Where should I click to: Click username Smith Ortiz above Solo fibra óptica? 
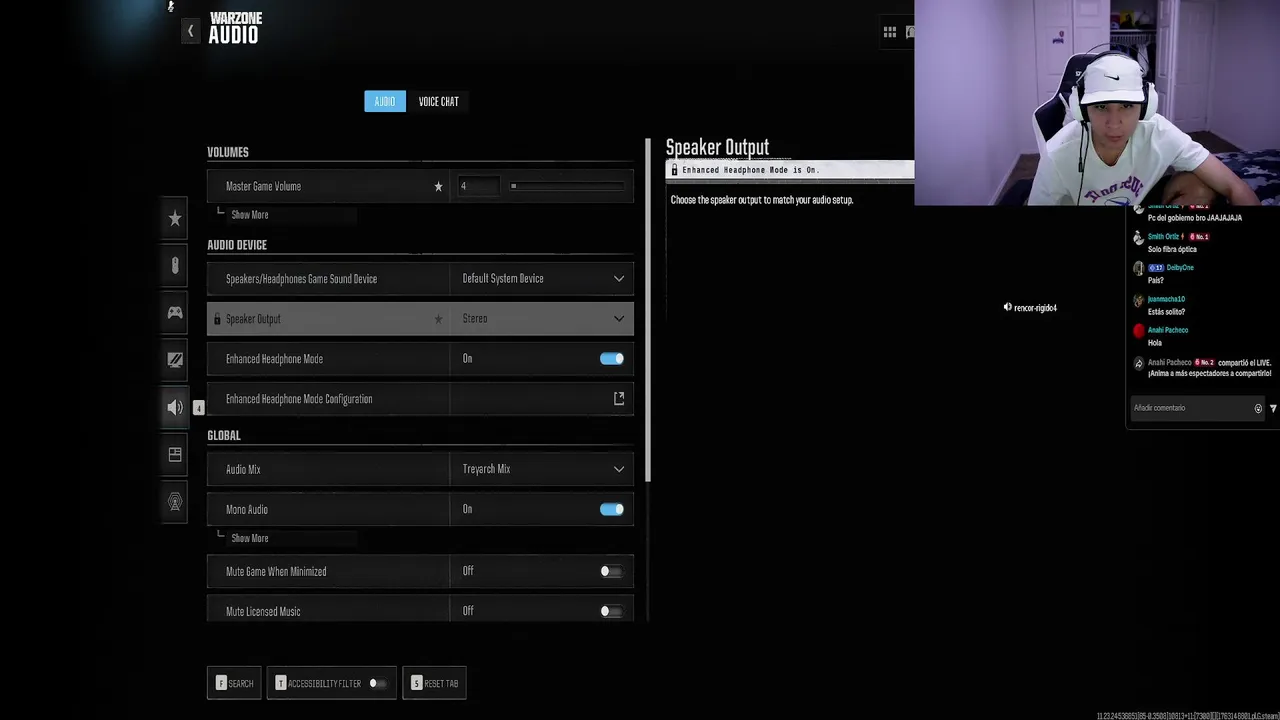pos(1163,237)
